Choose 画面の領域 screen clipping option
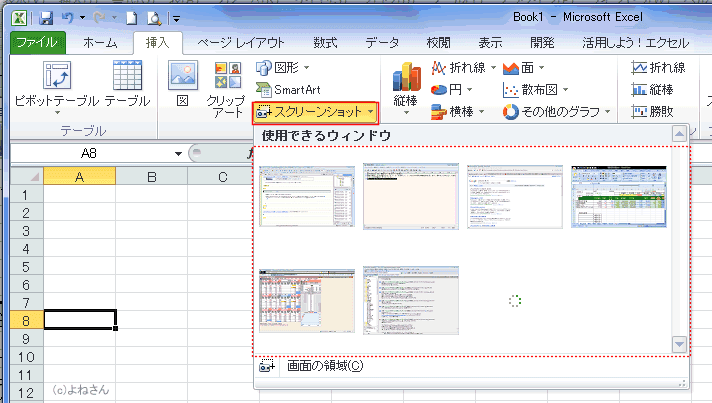712x403 pixels. (324, 365)
